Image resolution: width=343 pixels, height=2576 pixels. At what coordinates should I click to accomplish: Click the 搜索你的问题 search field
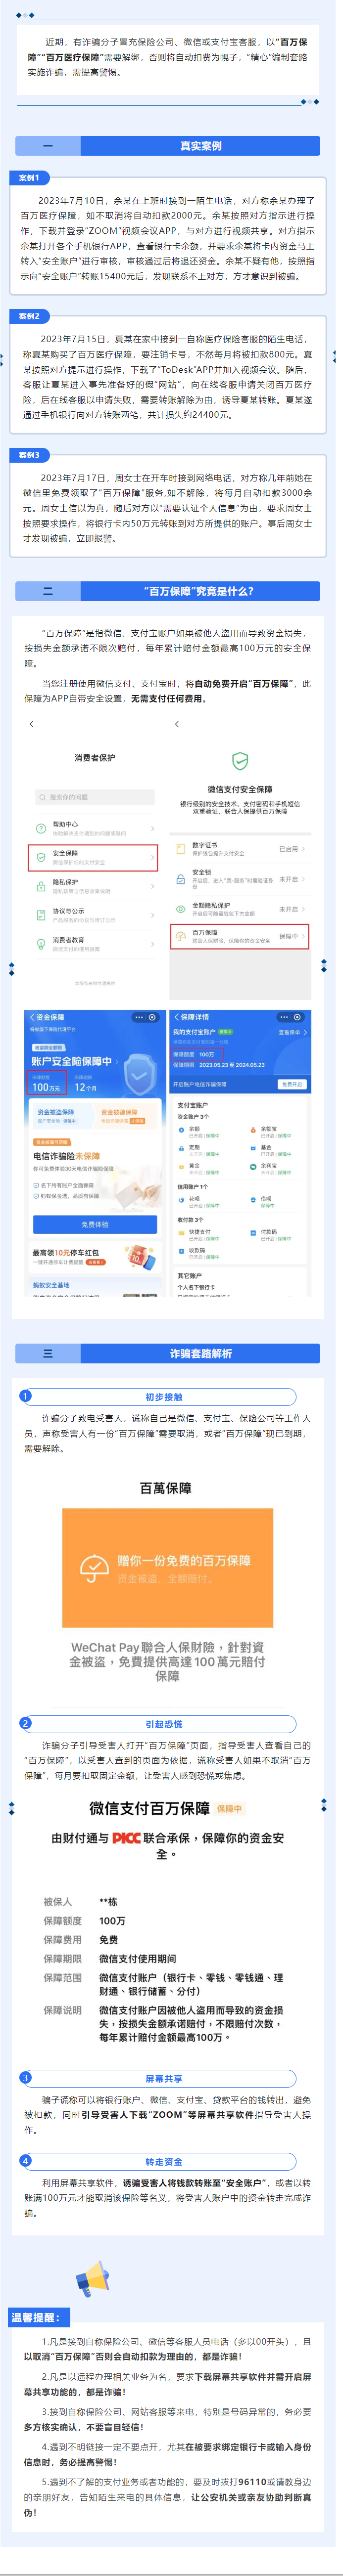94,797
